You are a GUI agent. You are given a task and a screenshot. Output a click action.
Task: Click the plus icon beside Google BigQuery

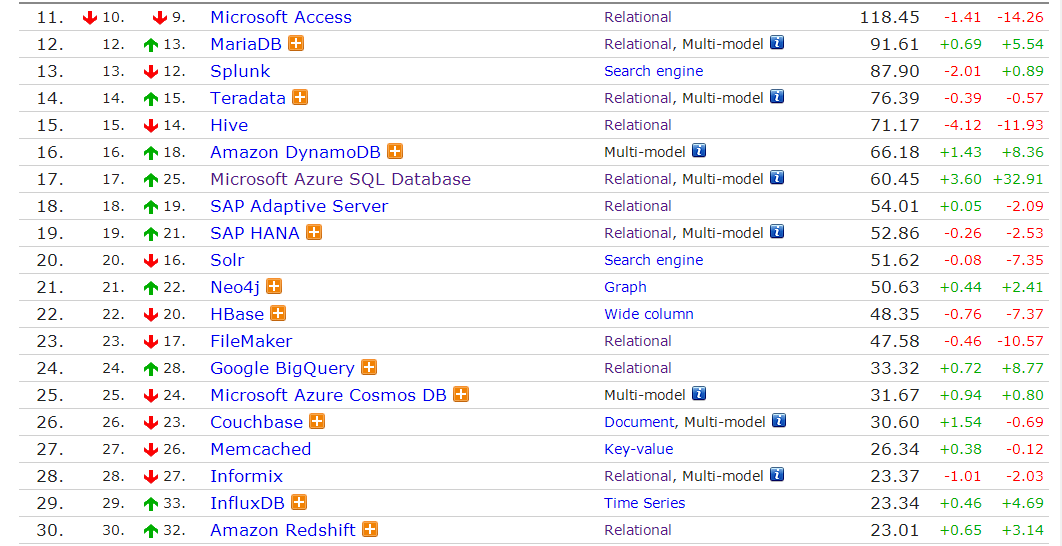tap(368, 368)
